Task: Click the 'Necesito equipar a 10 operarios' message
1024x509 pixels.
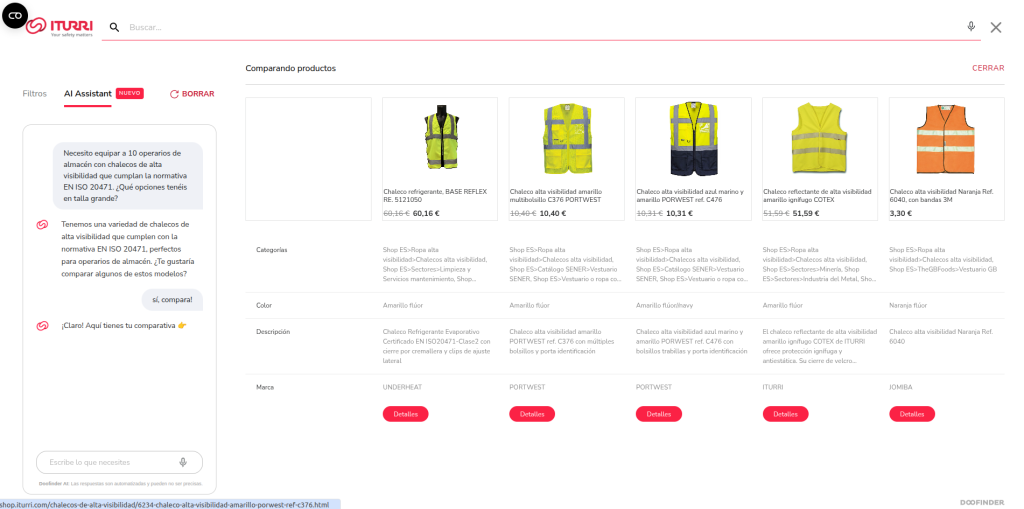Action: tap(128, 176)
